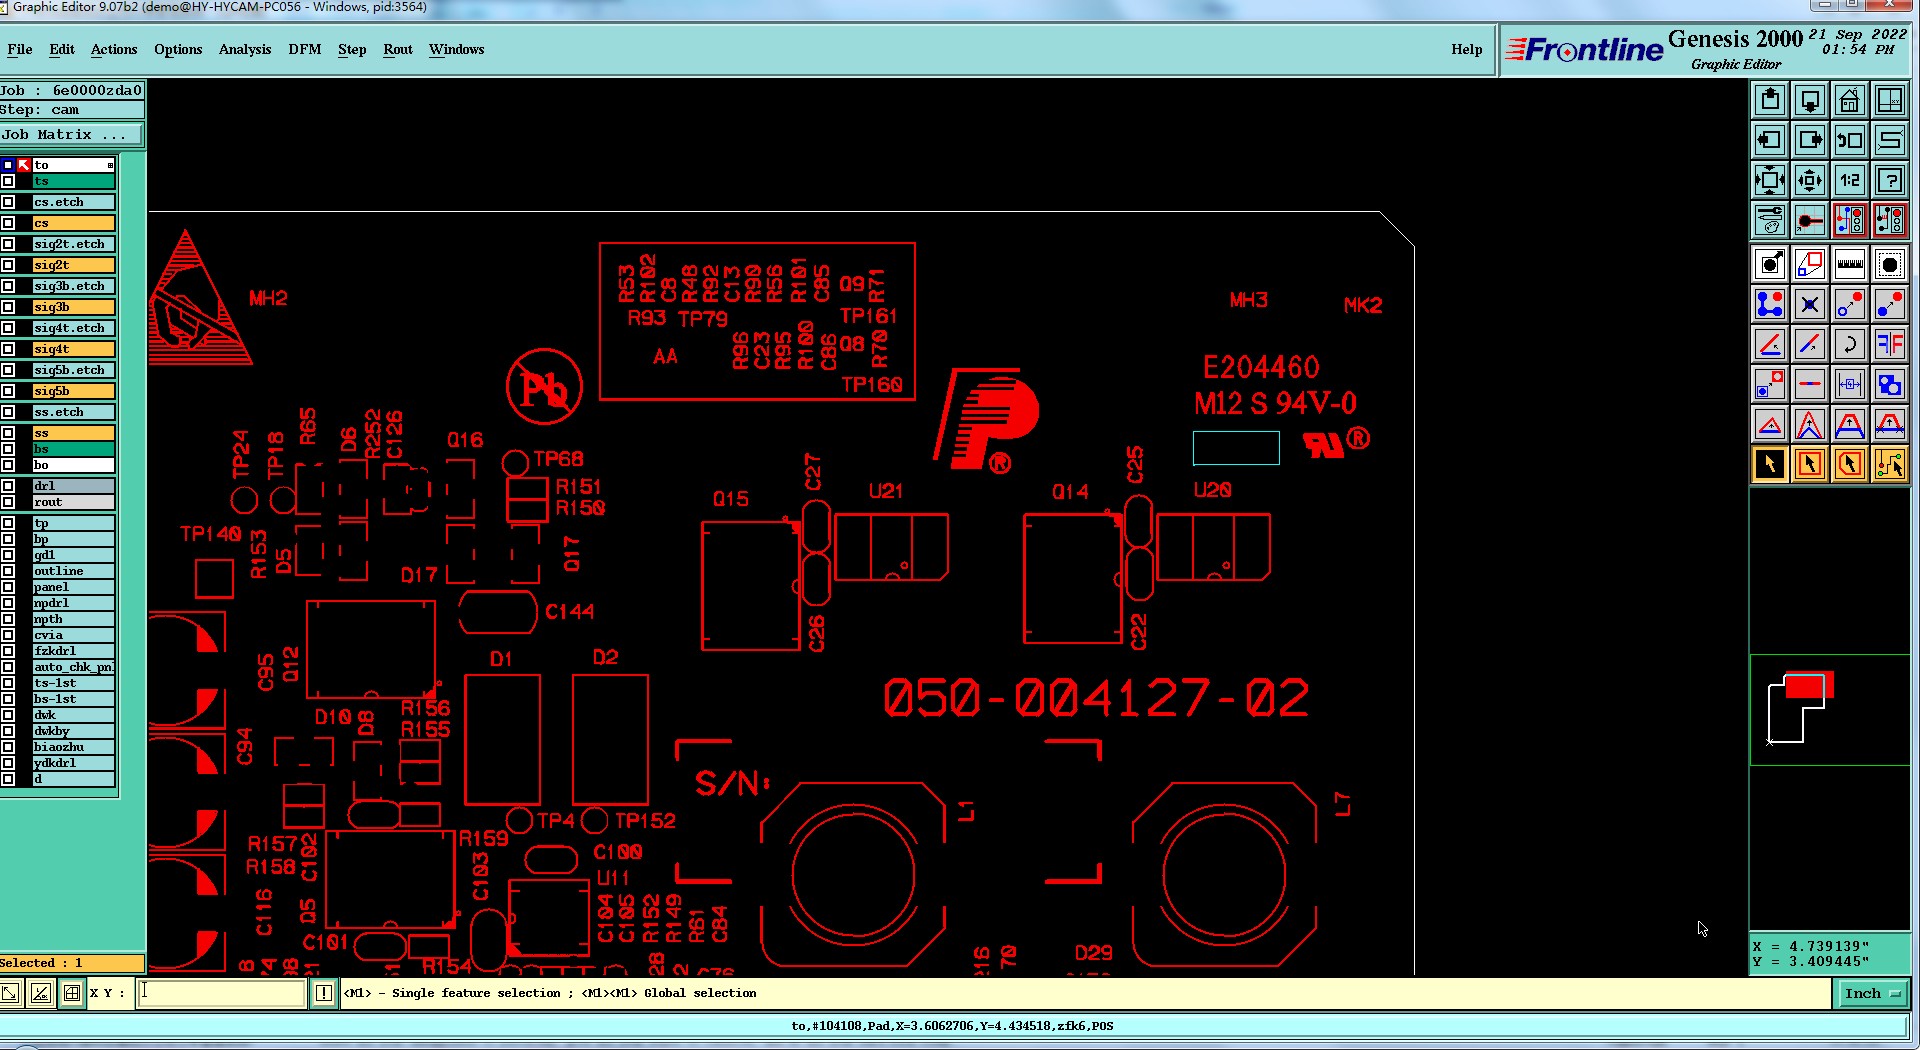The width and height of the screenshot is (1920, 1050).
Task: Click the X coordinate readout value
Action: coord(1828,946)
